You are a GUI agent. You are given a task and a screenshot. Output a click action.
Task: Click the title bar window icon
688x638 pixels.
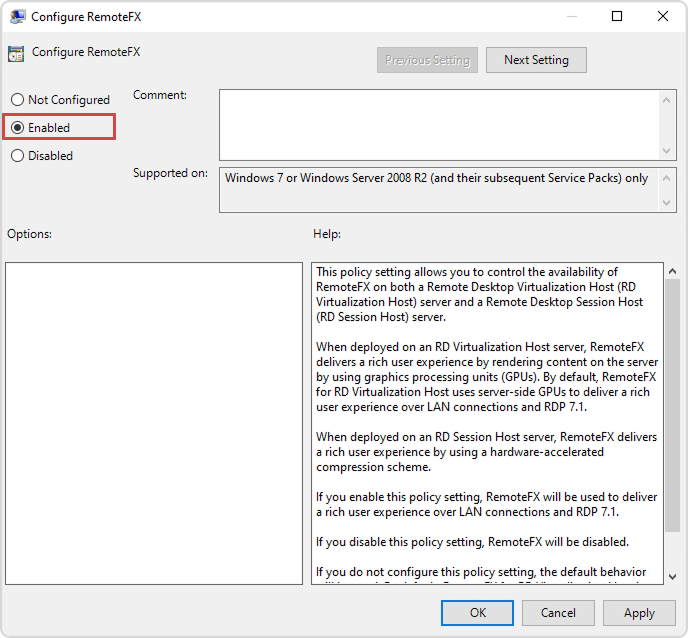tap(18, 17)
